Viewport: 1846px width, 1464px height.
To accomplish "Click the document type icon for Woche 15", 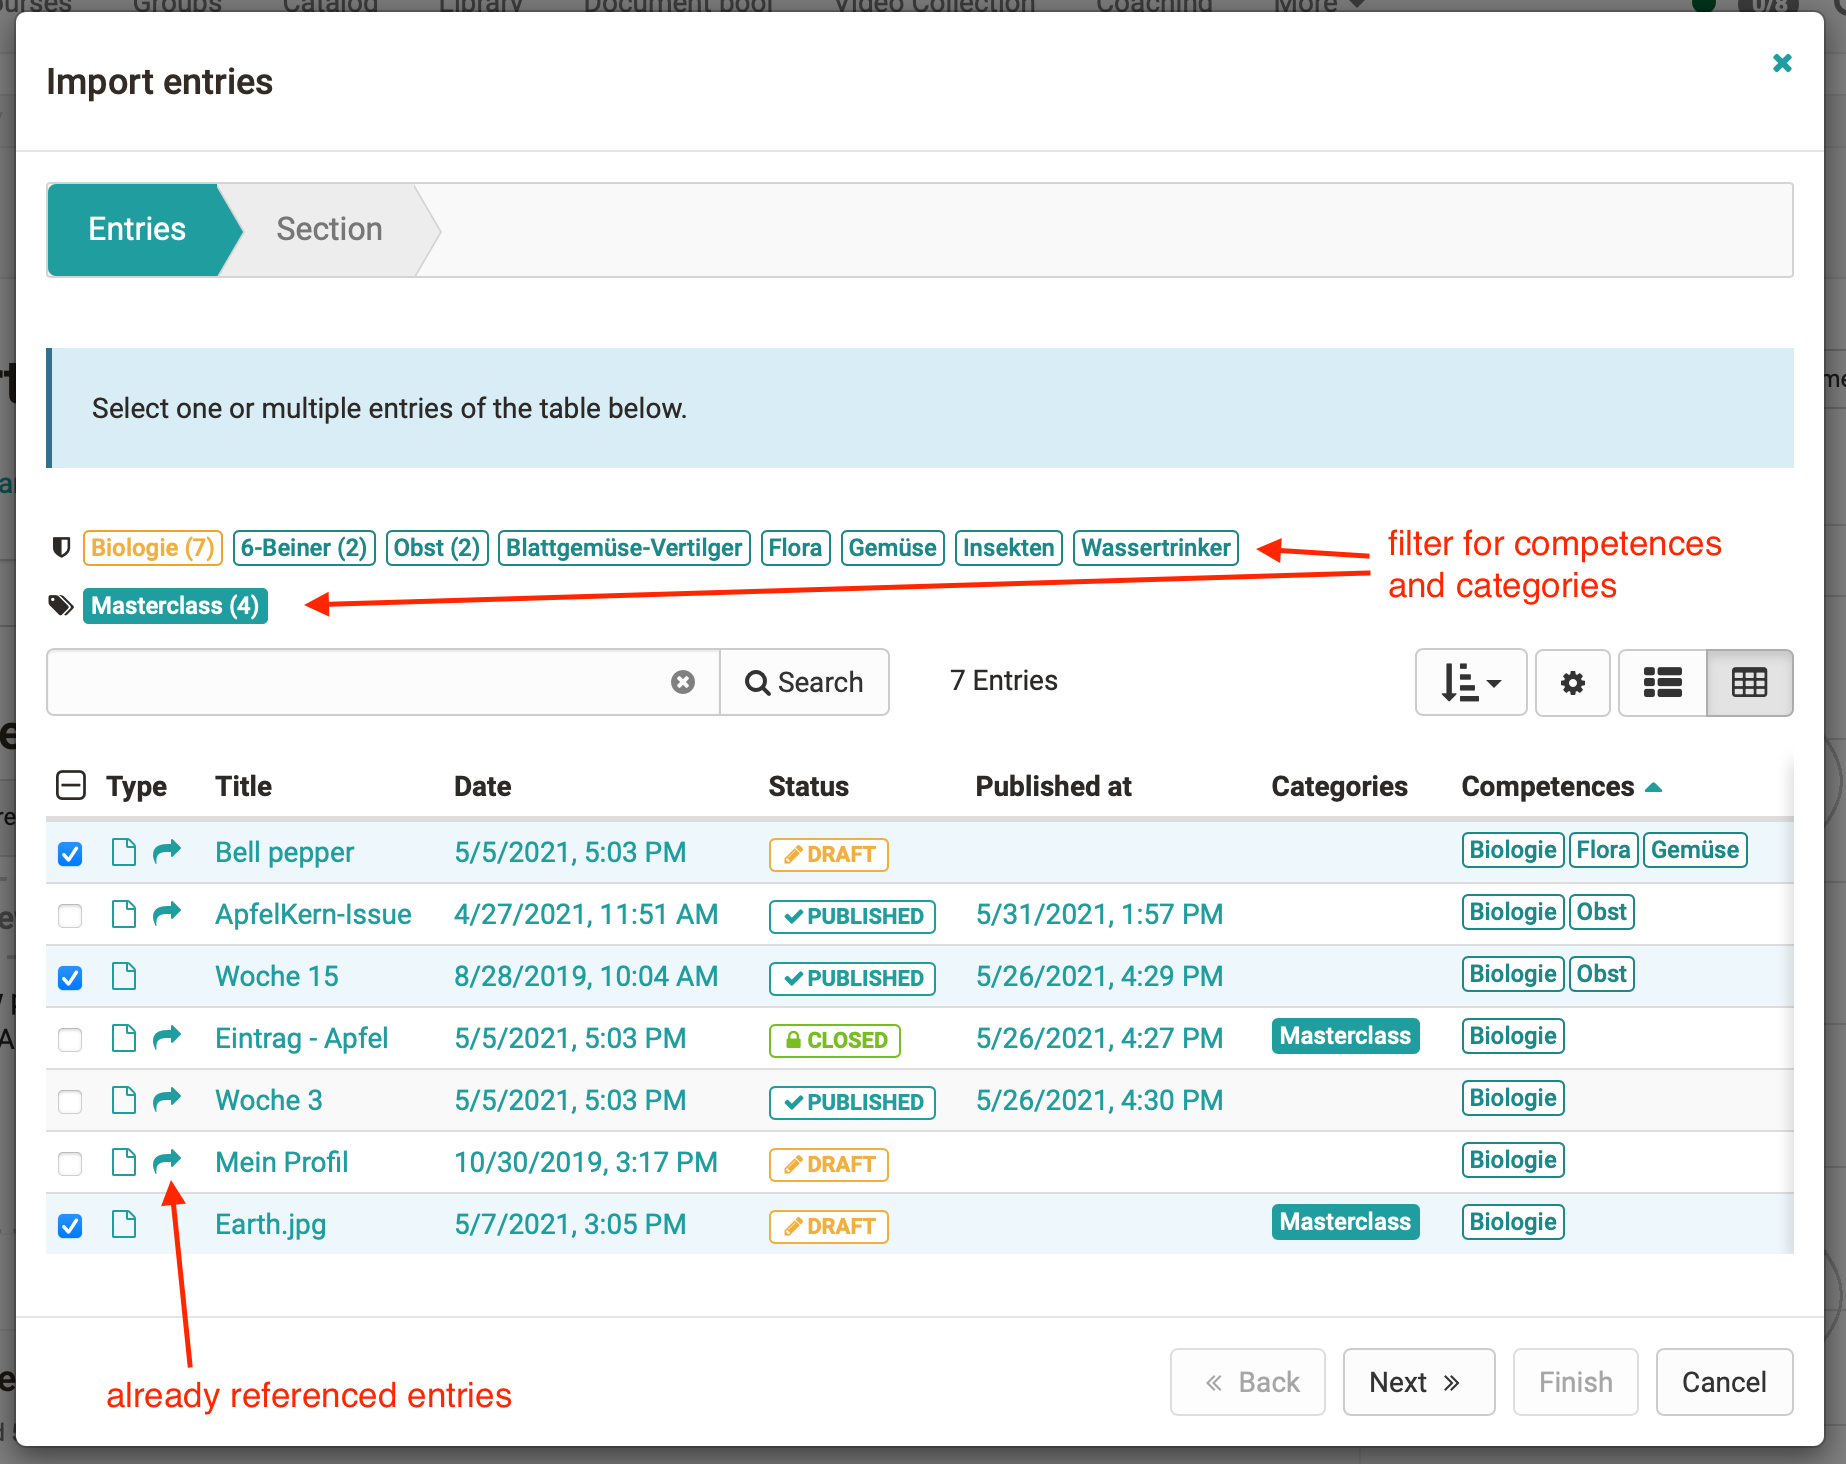I will pos(124,976).
